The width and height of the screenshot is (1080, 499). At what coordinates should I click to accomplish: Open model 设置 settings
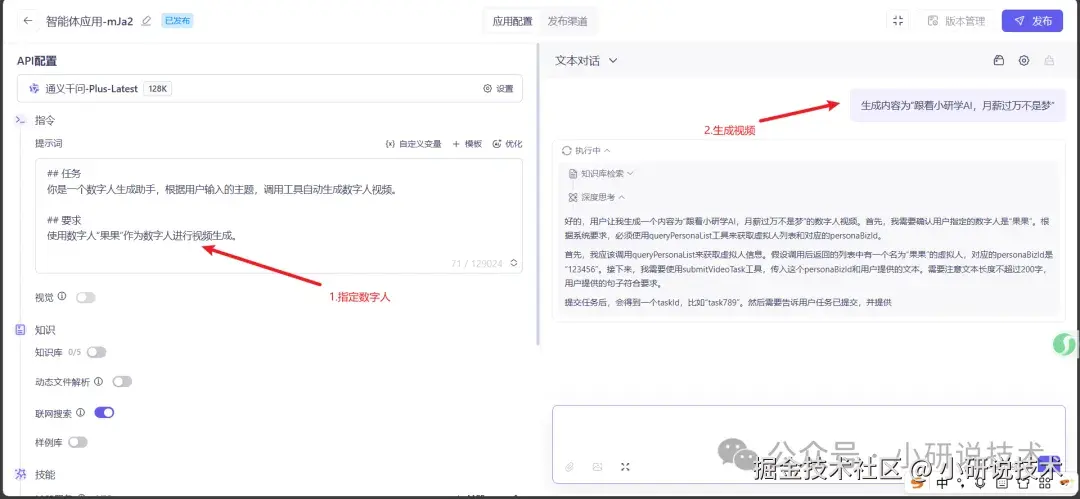pyautogui.click(x=498, y=89)
